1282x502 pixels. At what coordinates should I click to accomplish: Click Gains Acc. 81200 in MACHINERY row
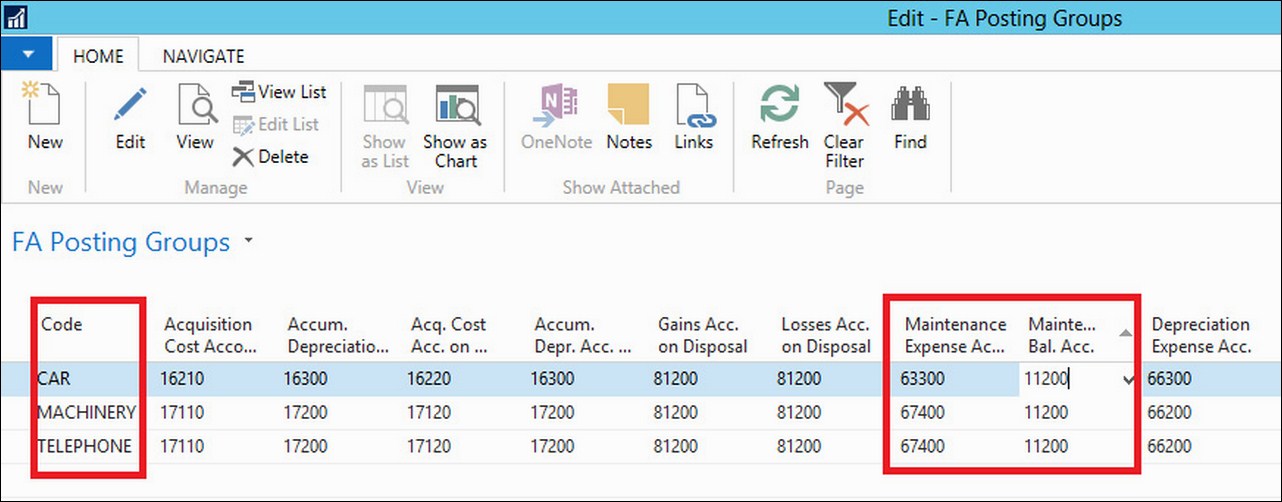click(676, 412)
